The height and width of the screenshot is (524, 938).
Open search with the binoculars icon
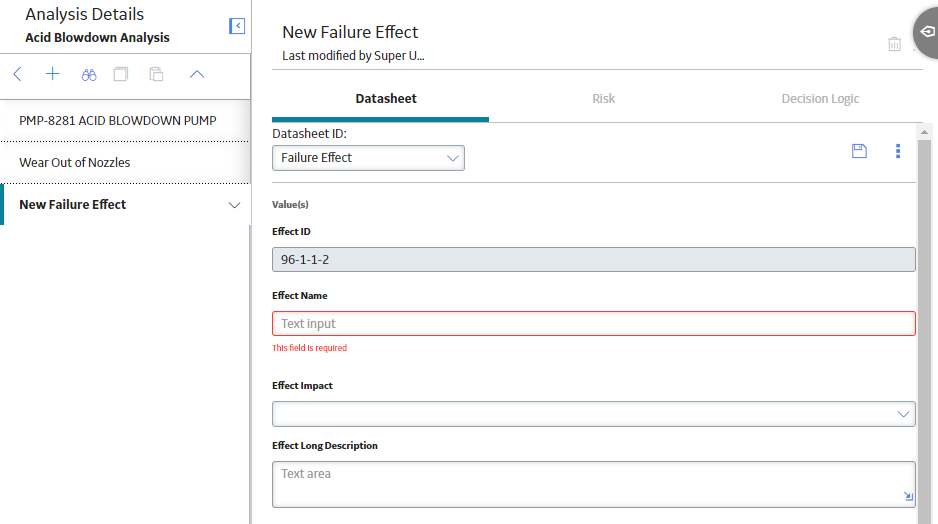pos(89,75)
